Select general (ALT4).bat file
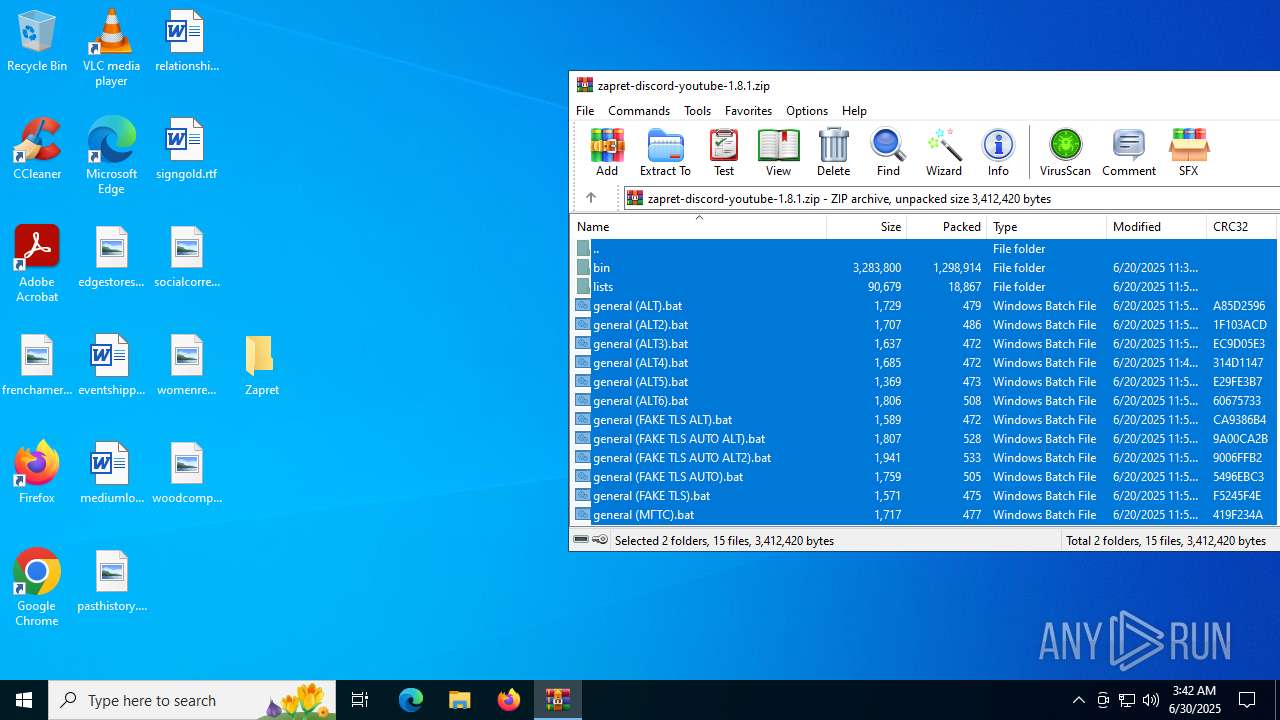The height and width of the screenshot is (720, 1280). pos(924,363)
